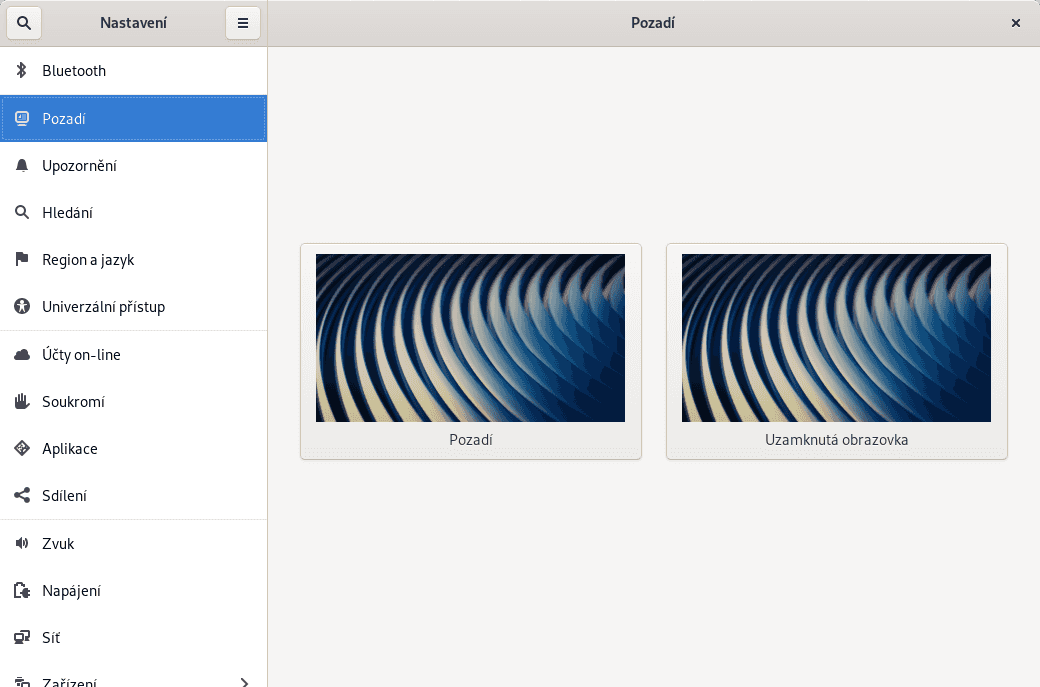Open the Uzamknutá obrazovka wallpaper settings

click(836, 337)
